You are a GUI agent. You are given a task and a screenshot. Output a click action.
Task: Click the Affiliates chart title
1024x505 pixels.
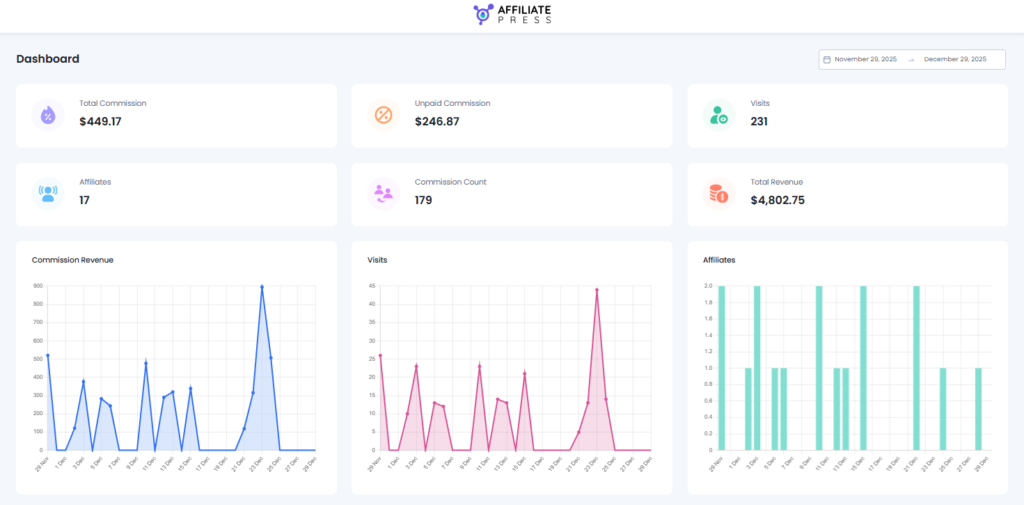[x=719, y=260]
